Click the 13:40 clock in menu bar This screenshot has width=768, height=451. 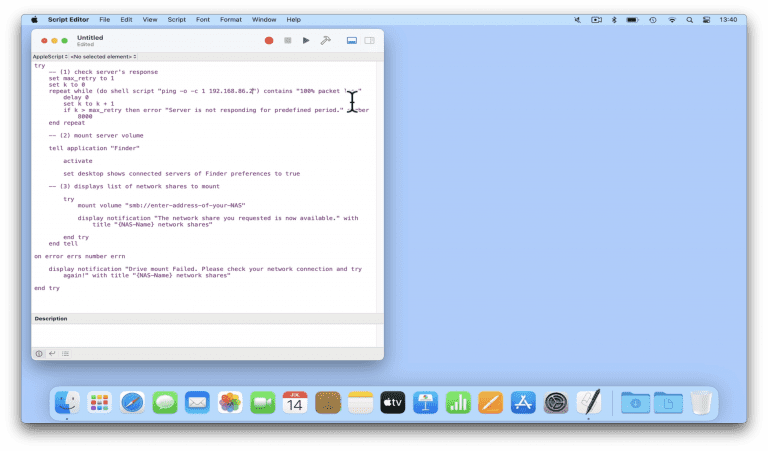pyautogui.click(x=728, y=20)
